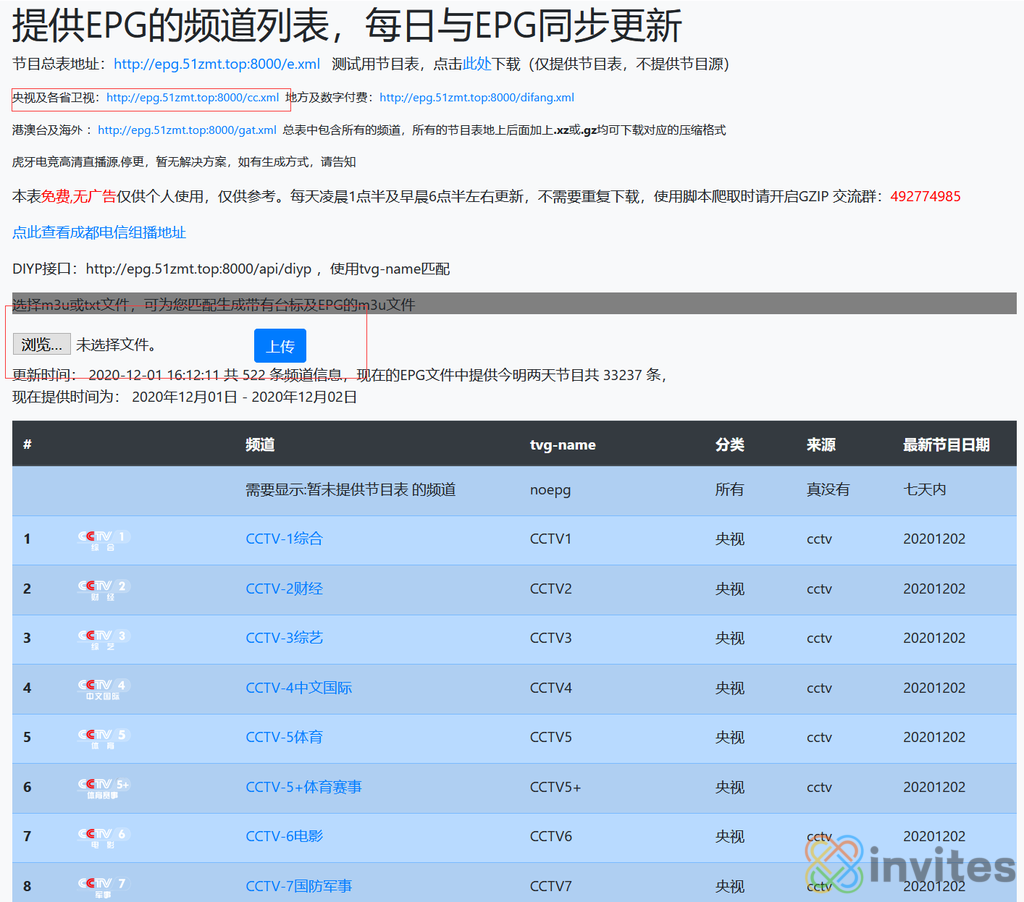This screenshot has width=1024, height=902.
Task: Open the CCTV-1综合 channel link
Action: click(284, 539)
